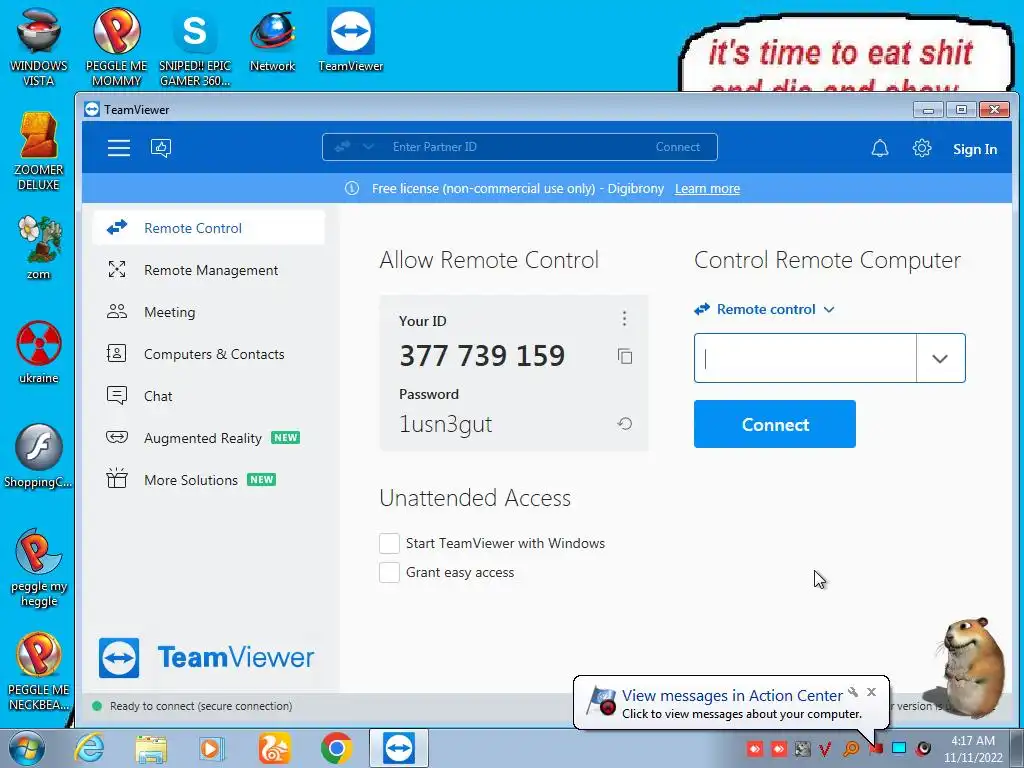Click the wrench icon in Action Center balloon

click(853, 692)
